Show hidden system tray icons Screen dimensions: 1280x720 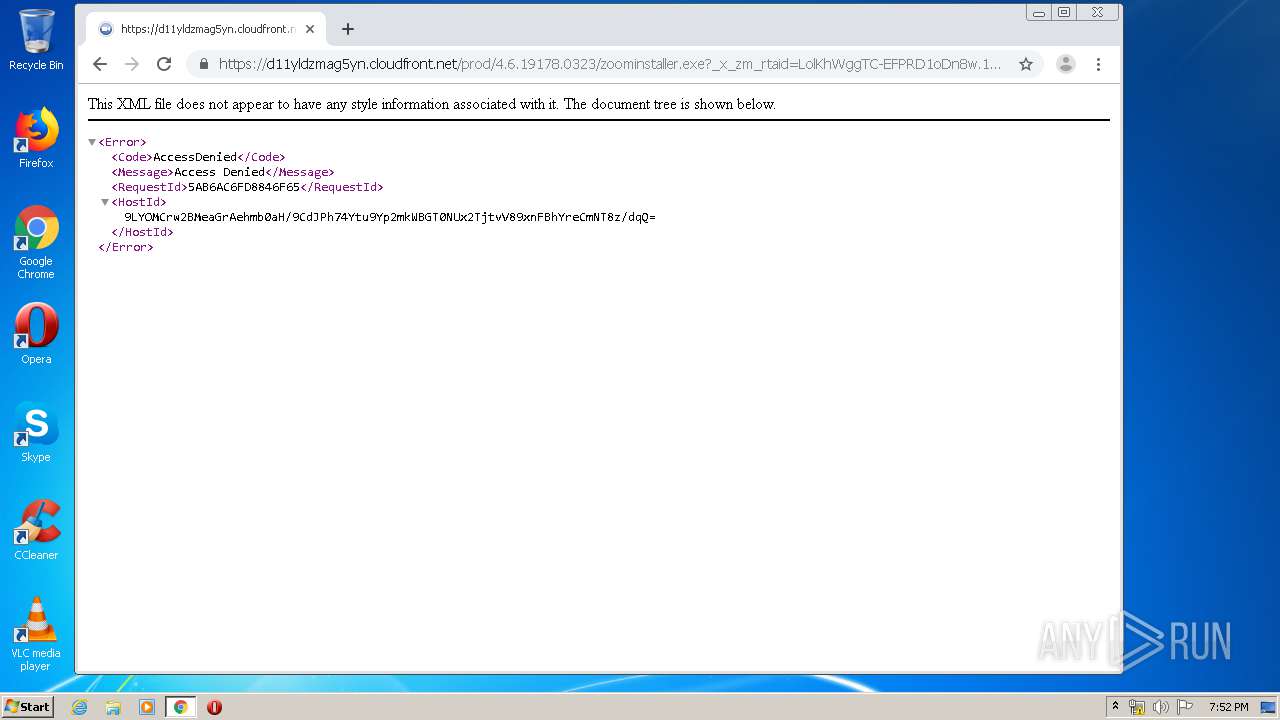pyautogui.click(x=1116, y=707)
